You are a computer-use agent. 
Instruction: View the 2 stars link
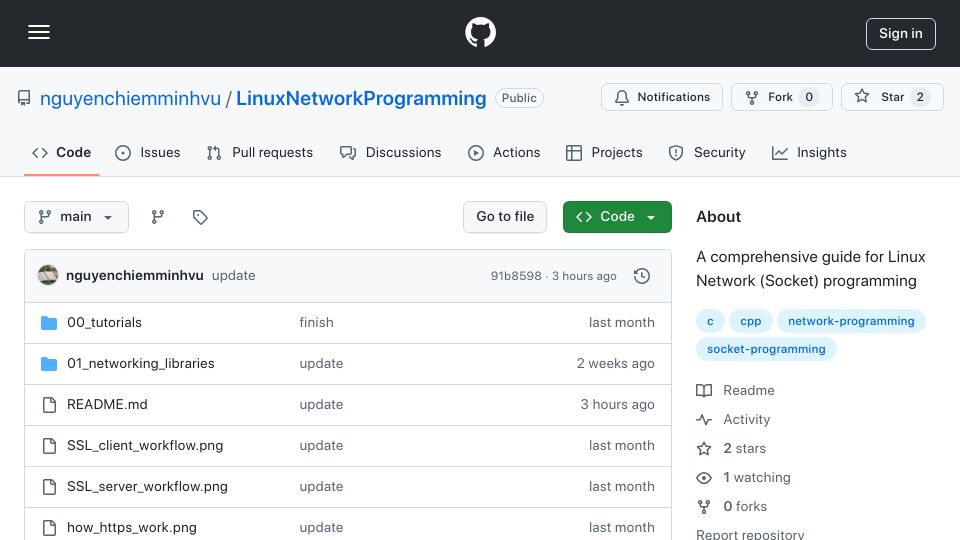(732, 449)
